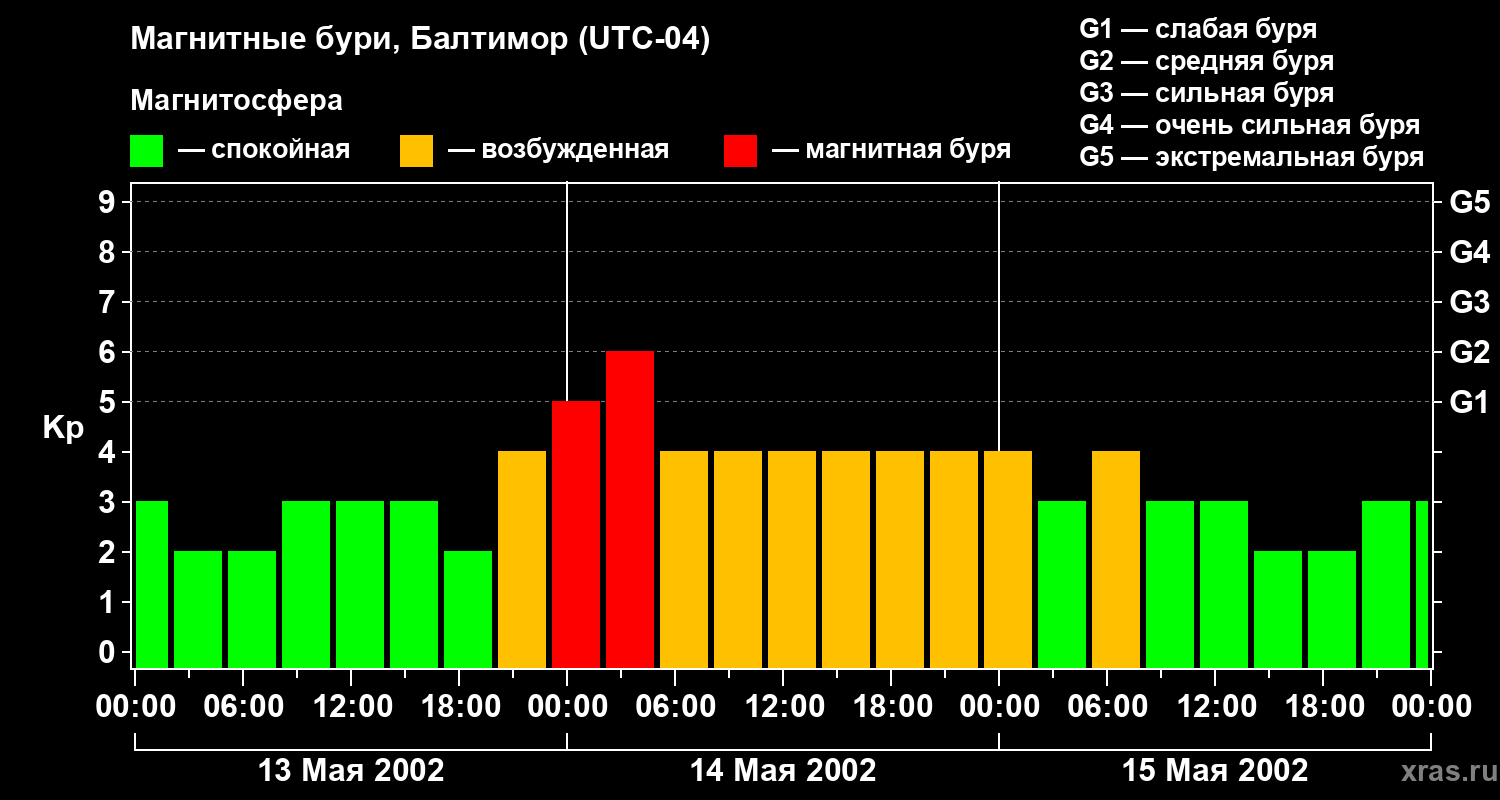The width and height of the screenshot is (1500, 800).
Task: Click the 'G3 — сильная буря' legend text
Action: [x=1206, y=93]
